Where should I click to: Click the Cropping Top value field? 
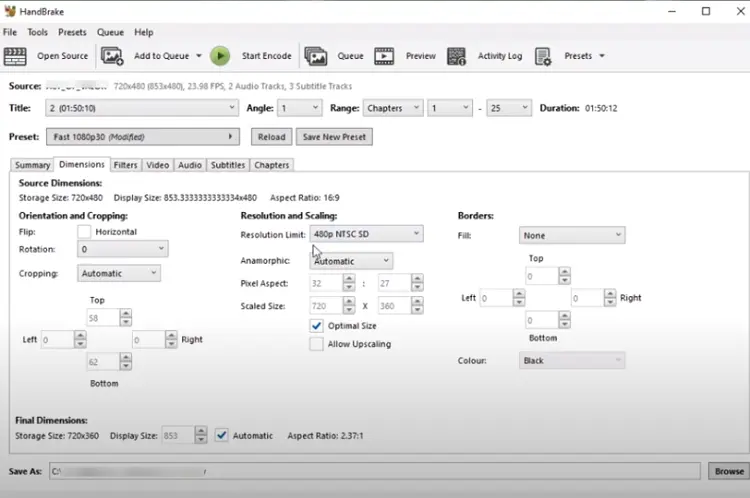pyautogui.click(x=103, y=318)
